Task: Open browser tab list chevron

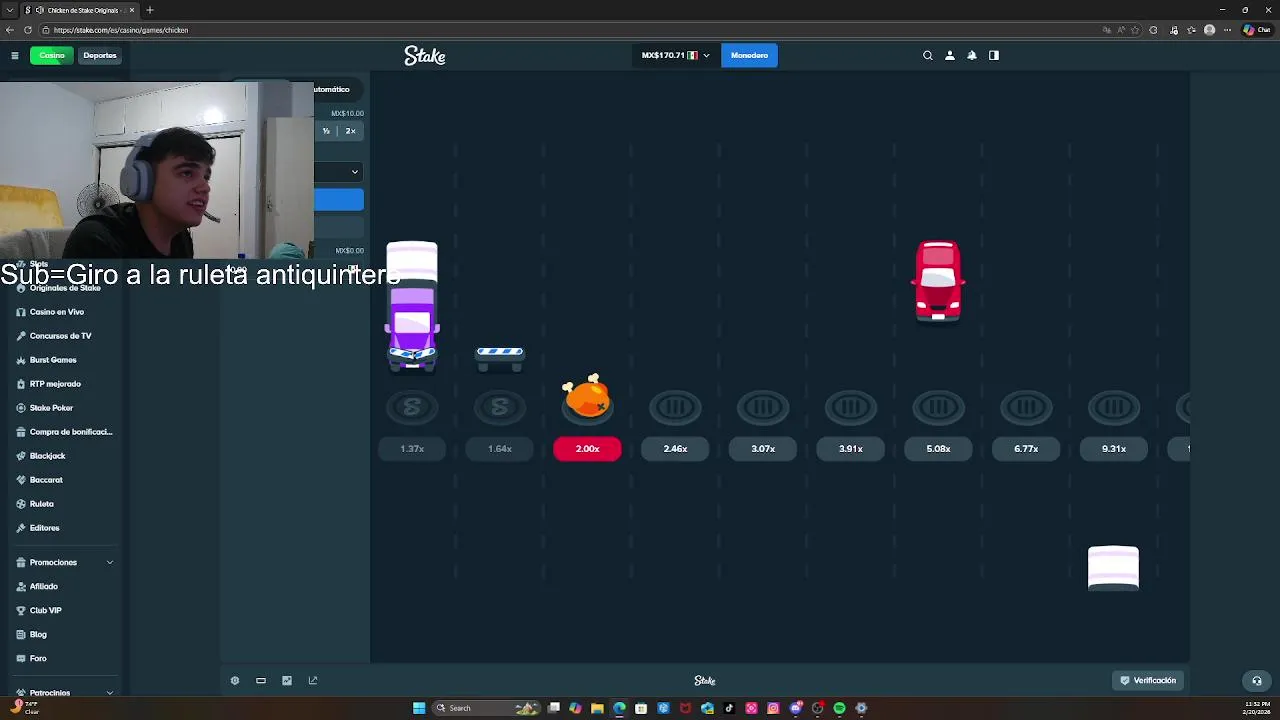Action: click(x=10, y=10)
